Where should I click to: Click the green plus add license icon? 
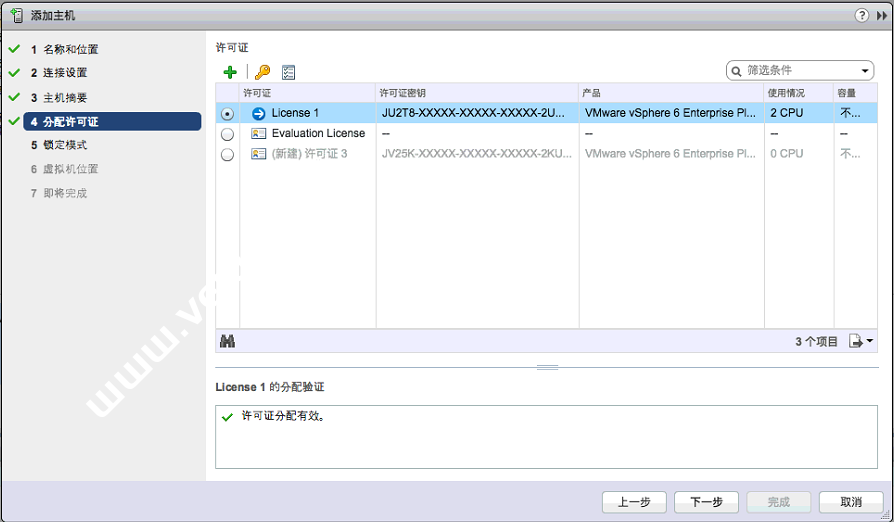(x=230, y=72)
